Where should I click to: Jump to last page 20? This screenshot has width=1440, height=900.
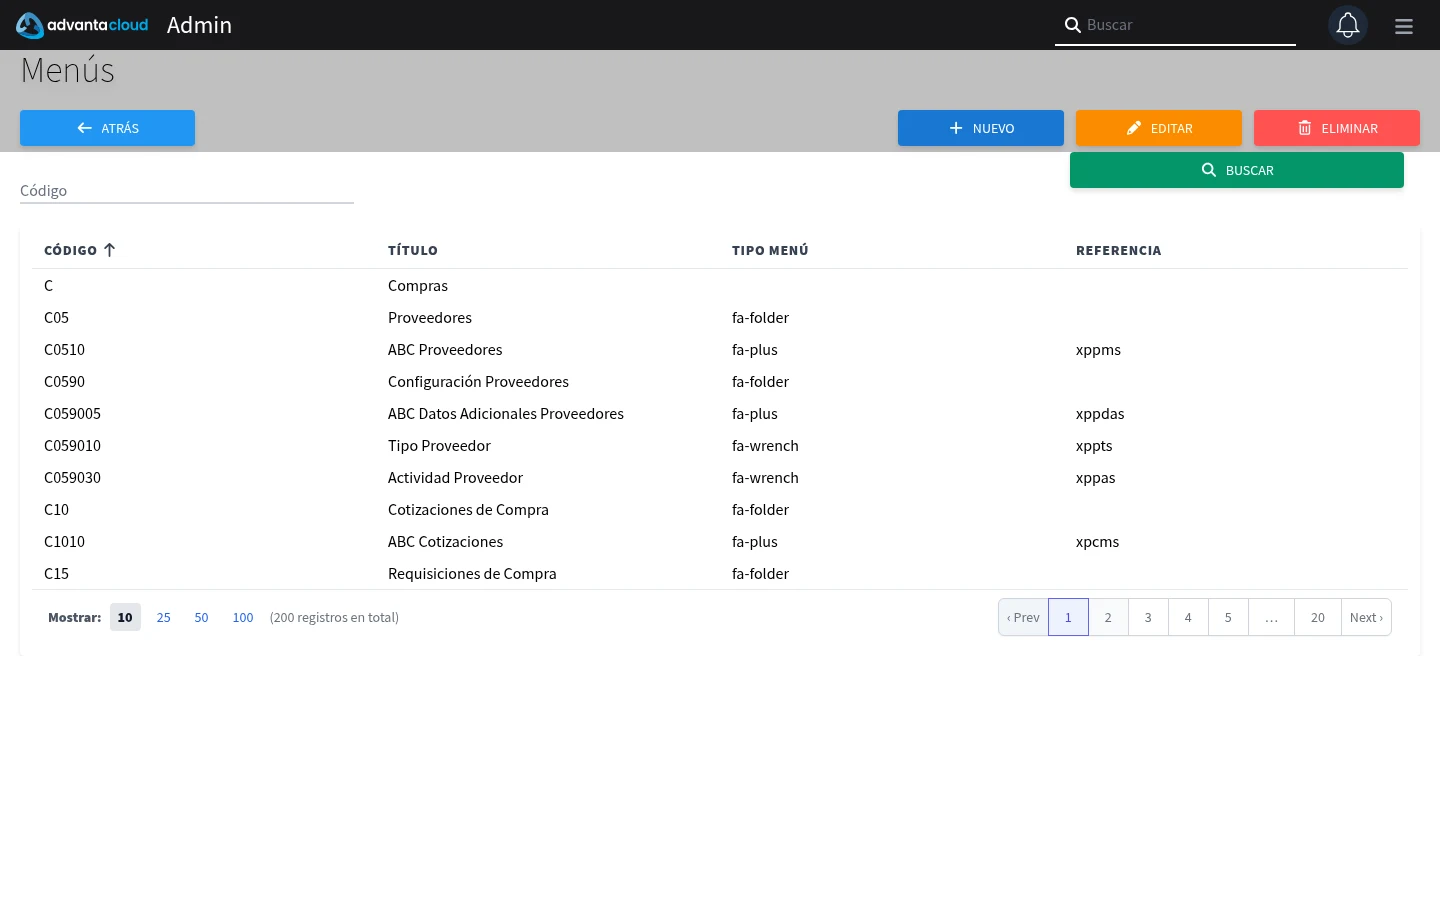point(1318,617)
